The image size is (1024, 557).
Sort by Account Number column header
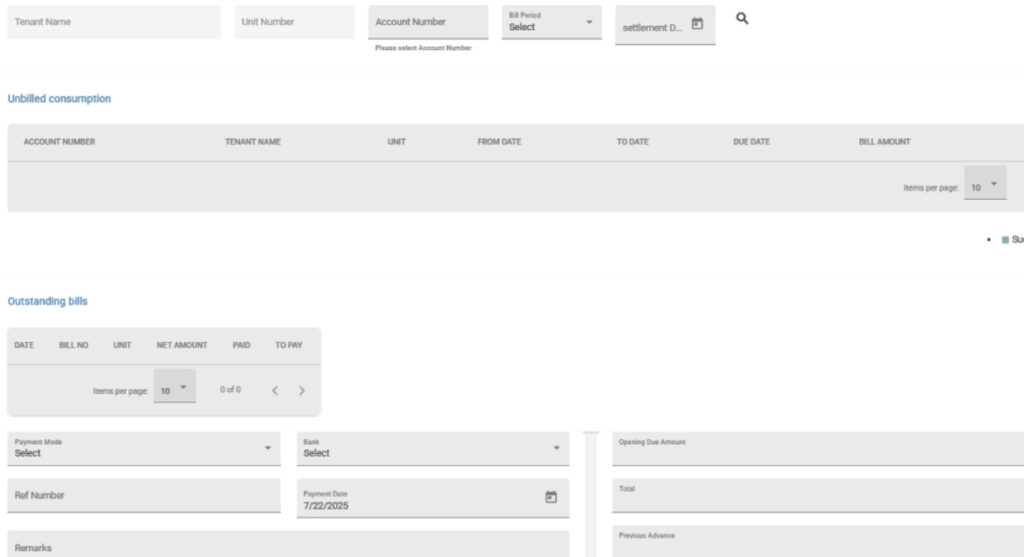59,142
